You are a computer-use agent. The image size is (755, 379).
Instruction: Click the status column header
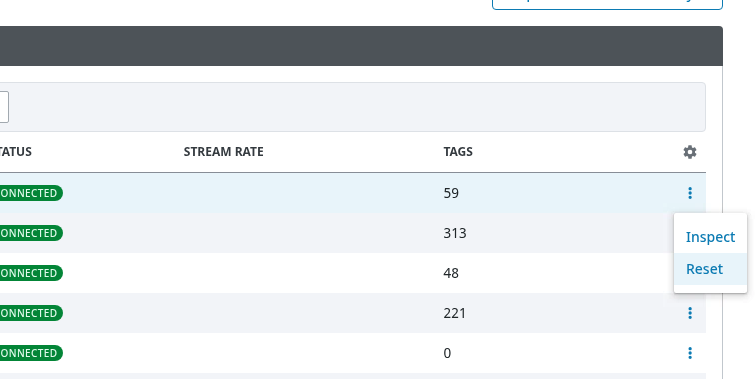tap(15, 152)
